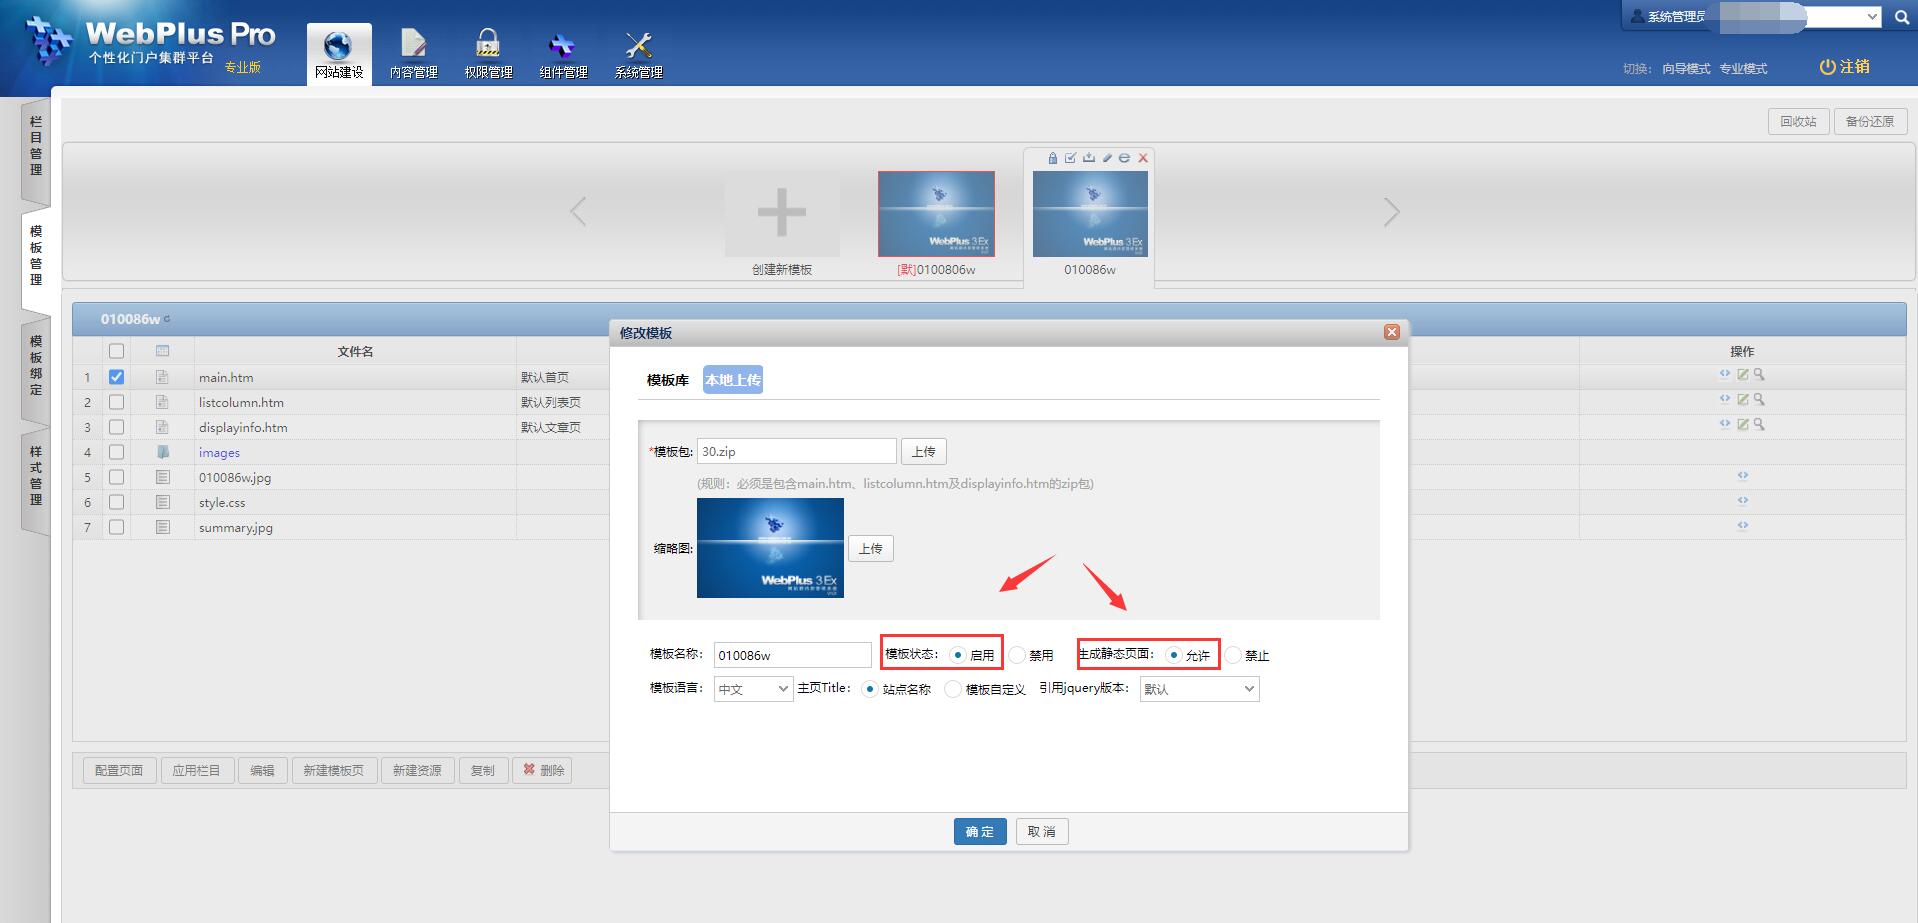Click the red X delete icon on template 010086w
Image resolution: width=1918 pixels, height=923 pixels.
click(x=1143, y=158)
